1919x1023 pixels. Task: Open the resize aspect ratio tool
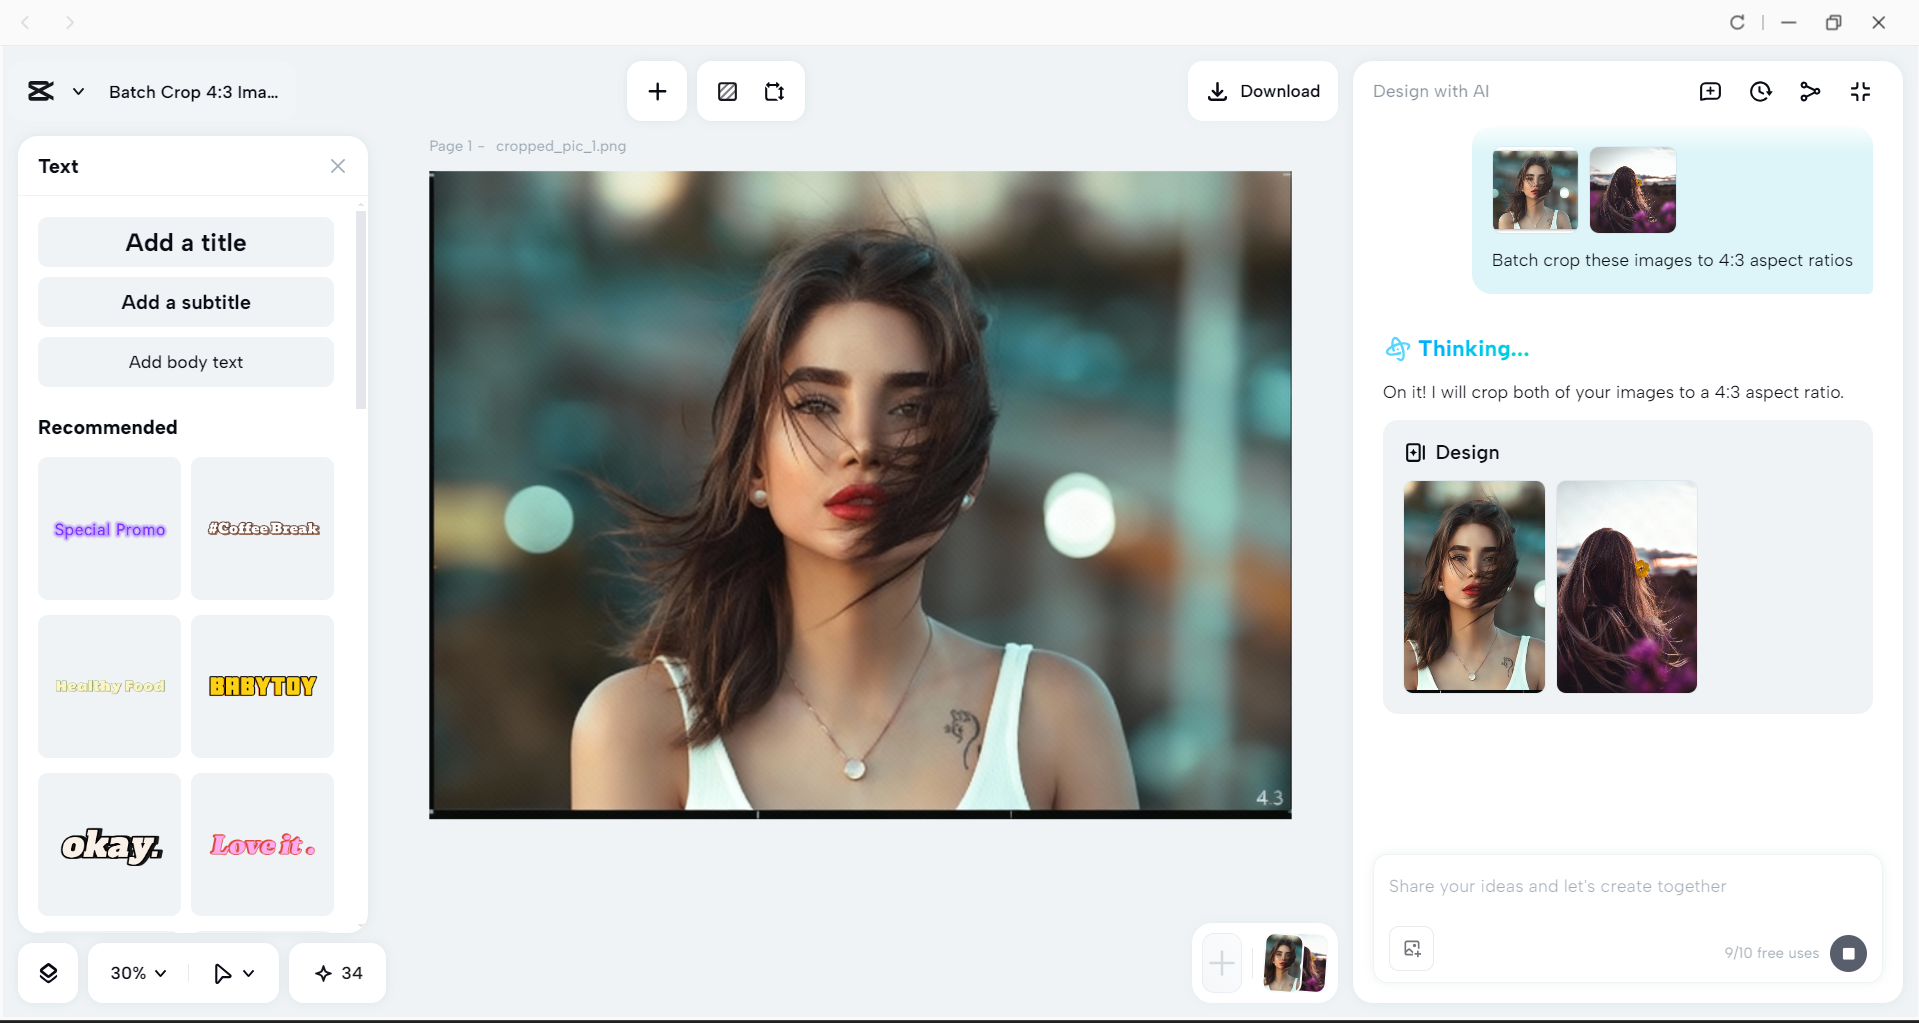[773, 91]
